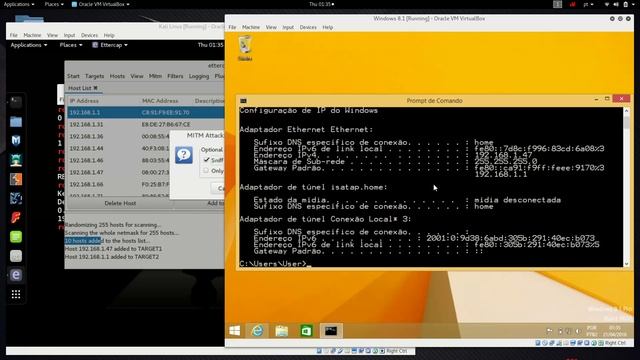This screenshot has width=640, height=360.
Task: Click the workspace switcher icon in host top bar
Action: pos(557,4)
